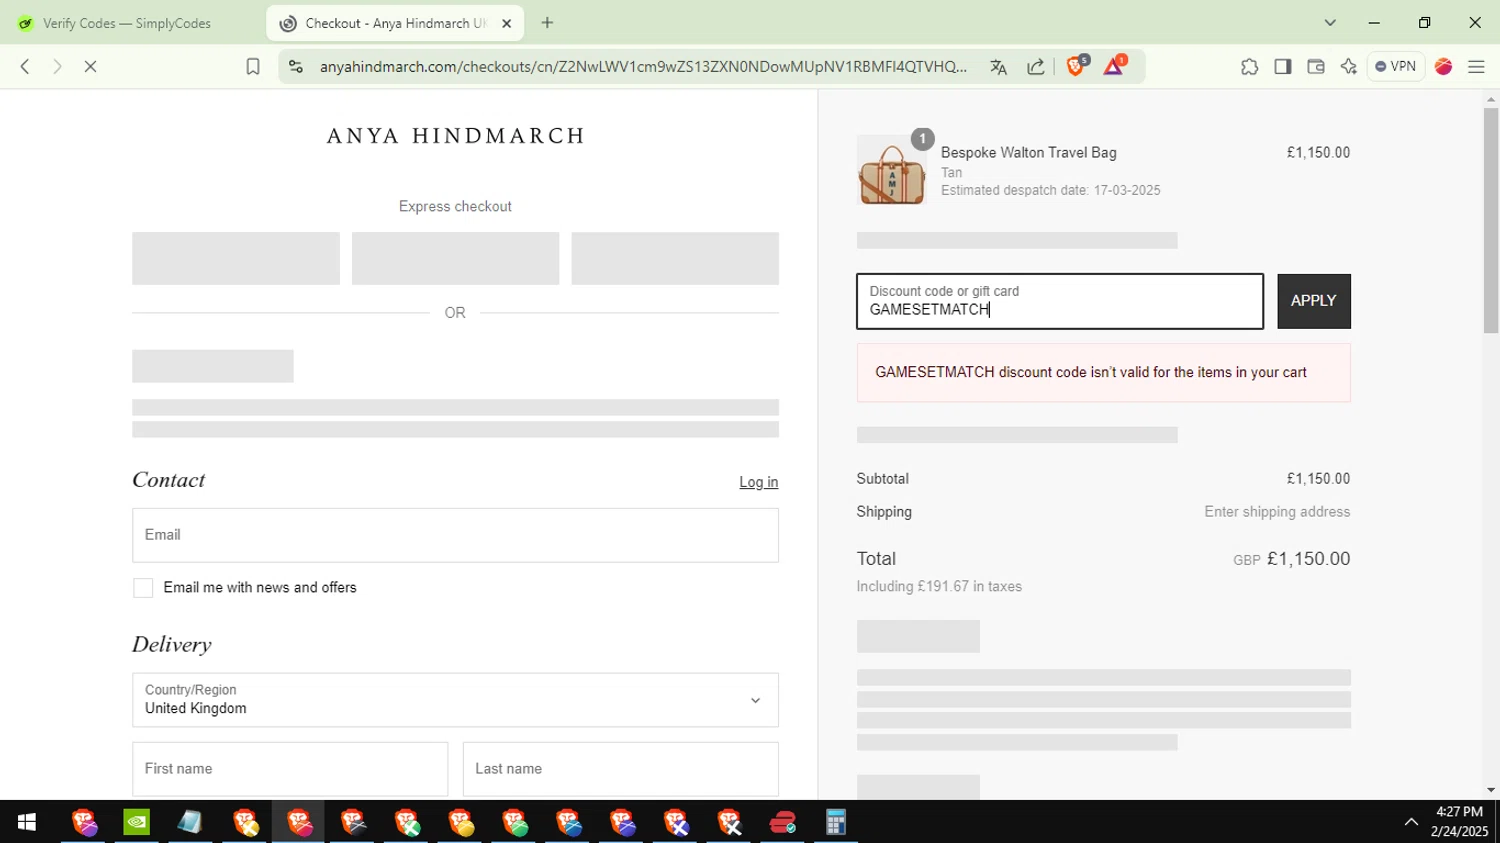
Task: Show hidden system tray icons
Action: (x=1411, y=822)
